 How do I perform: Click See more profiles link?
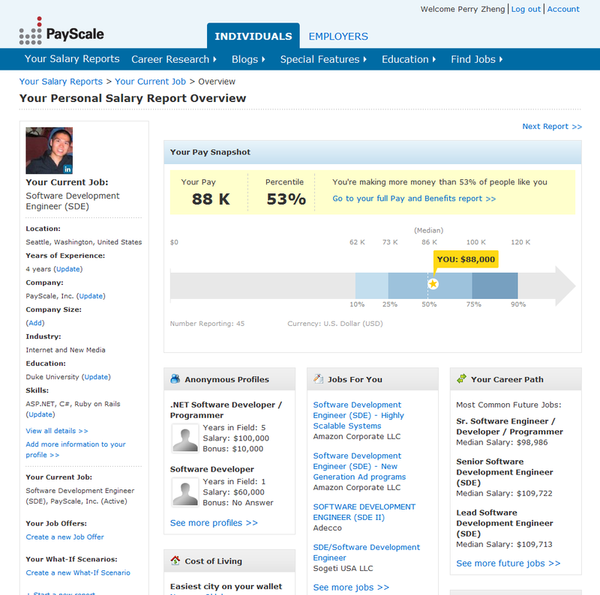pos(214,523)
